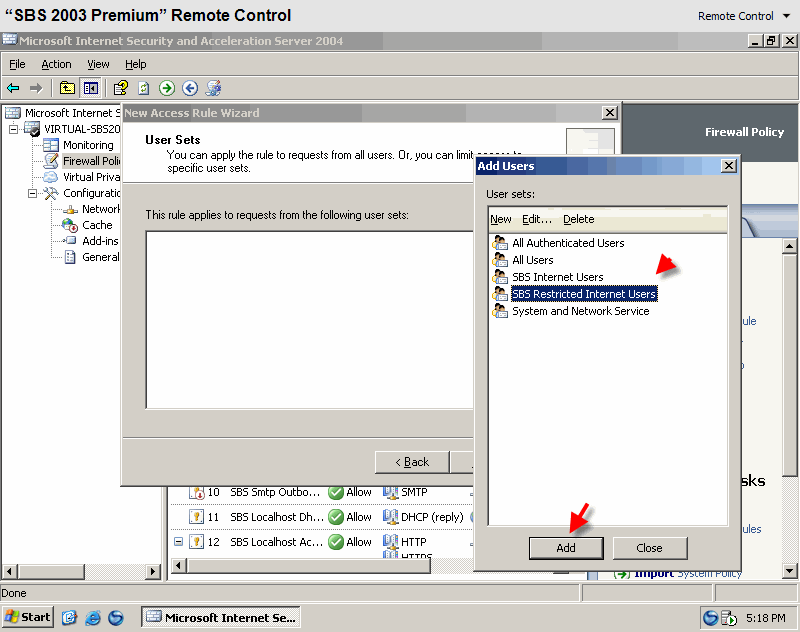Open the Cache node icon

[x=70, y=225]
